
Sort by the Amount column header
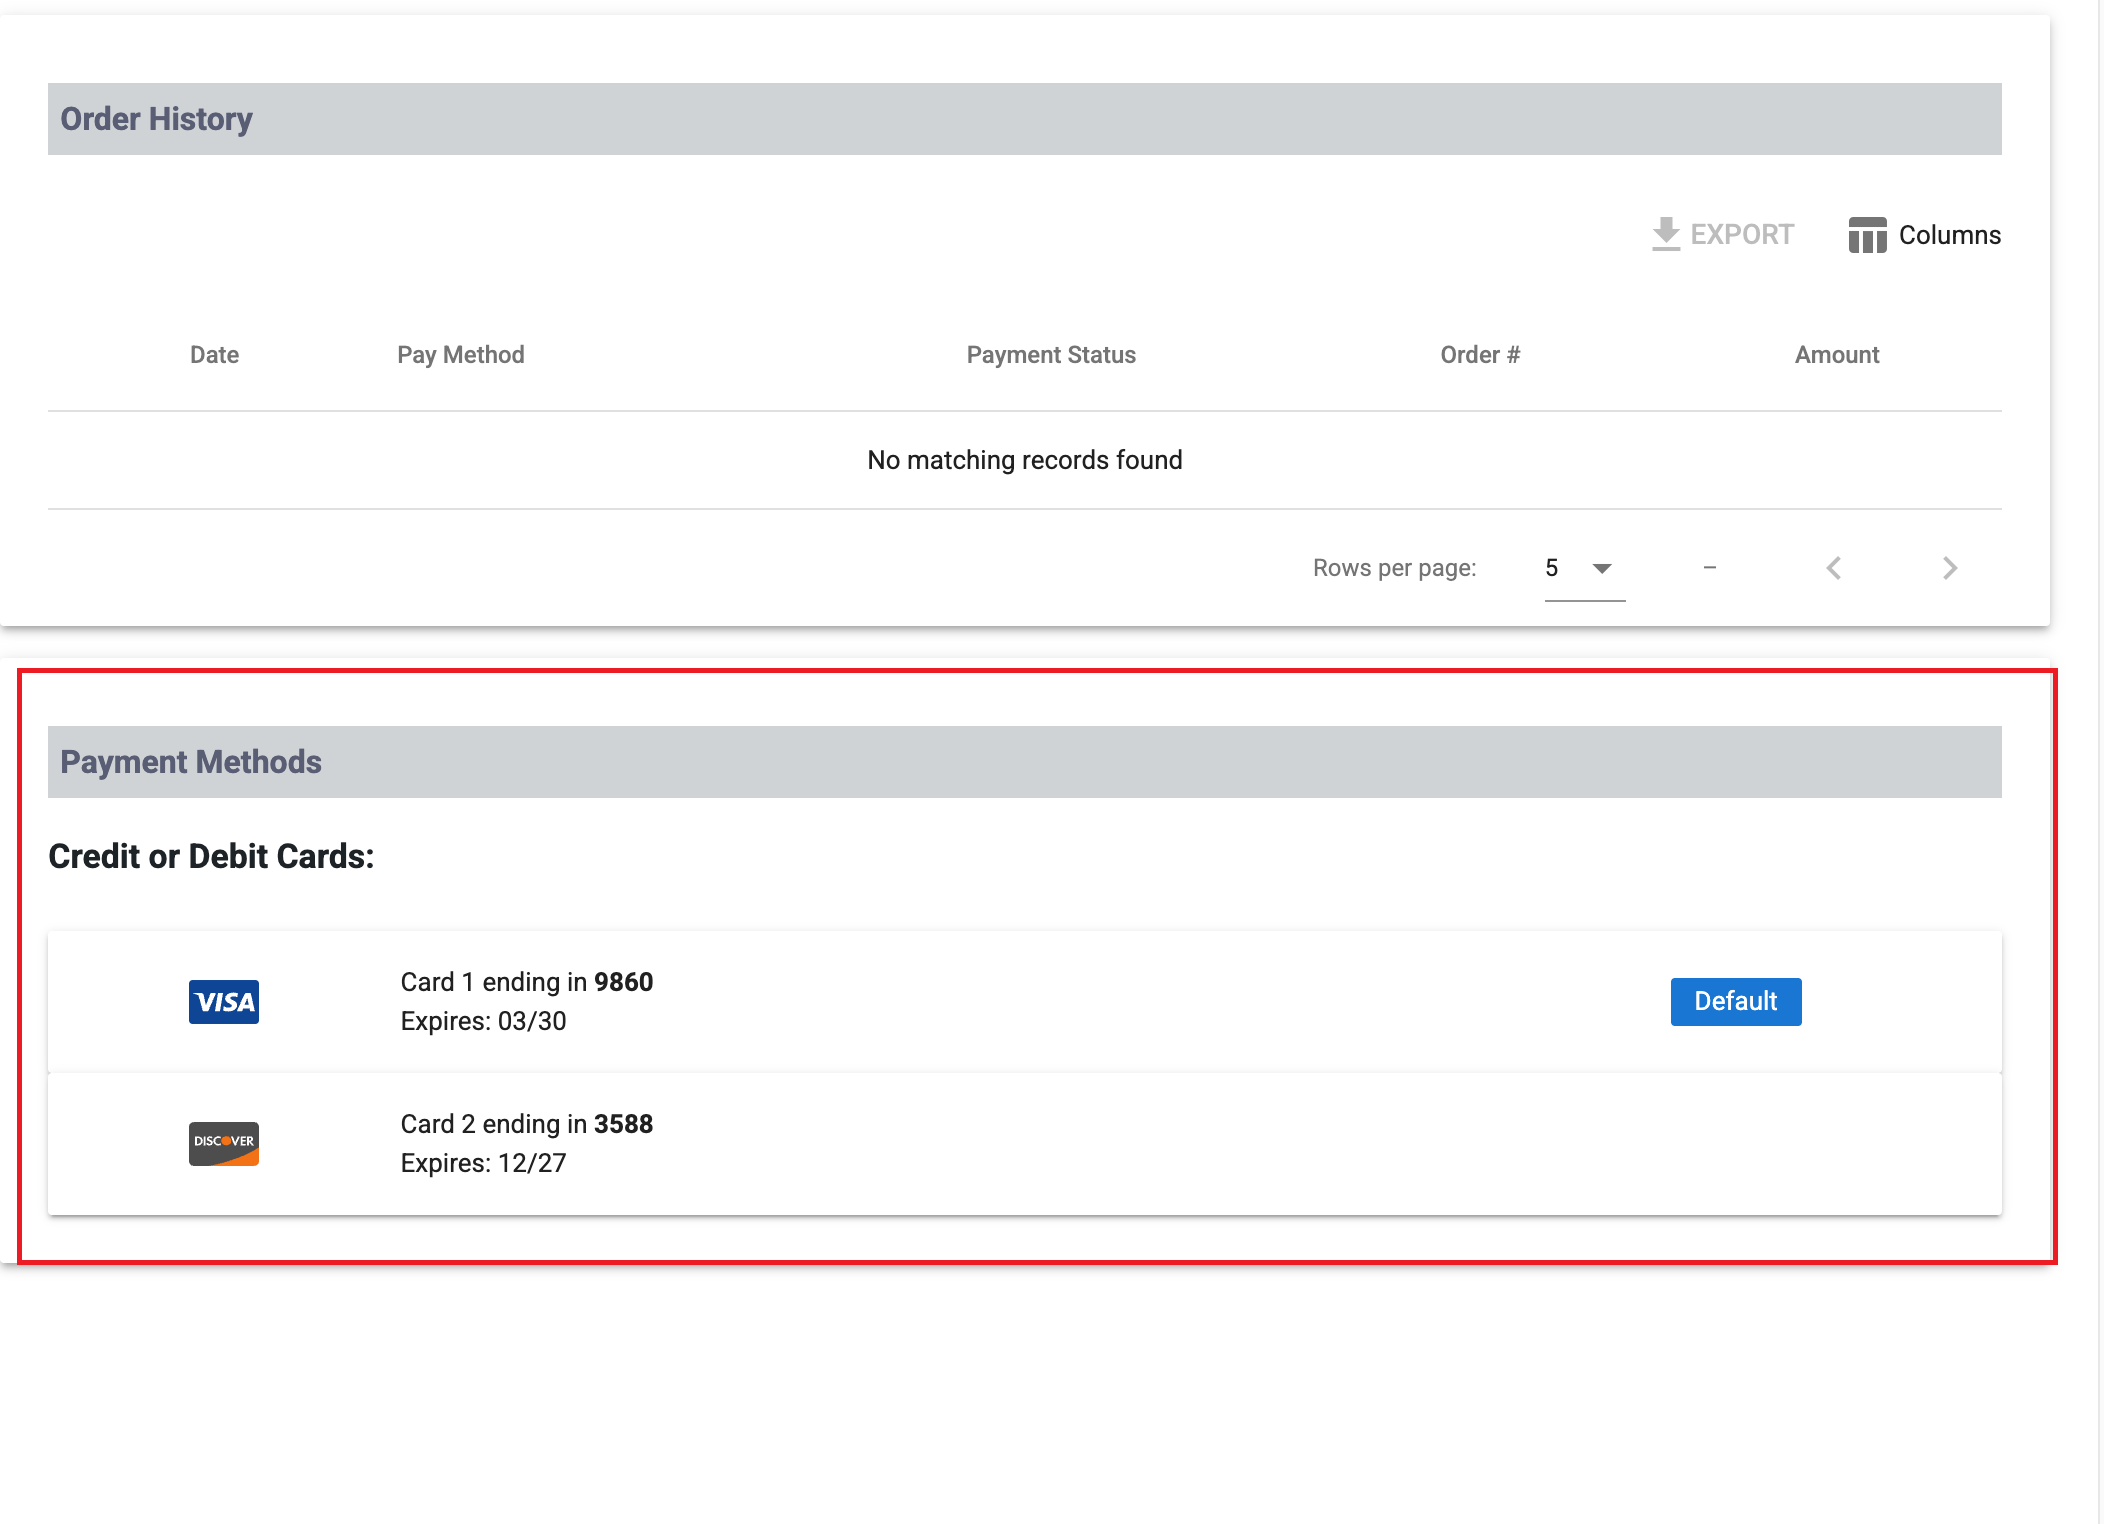click(1836, 355)
